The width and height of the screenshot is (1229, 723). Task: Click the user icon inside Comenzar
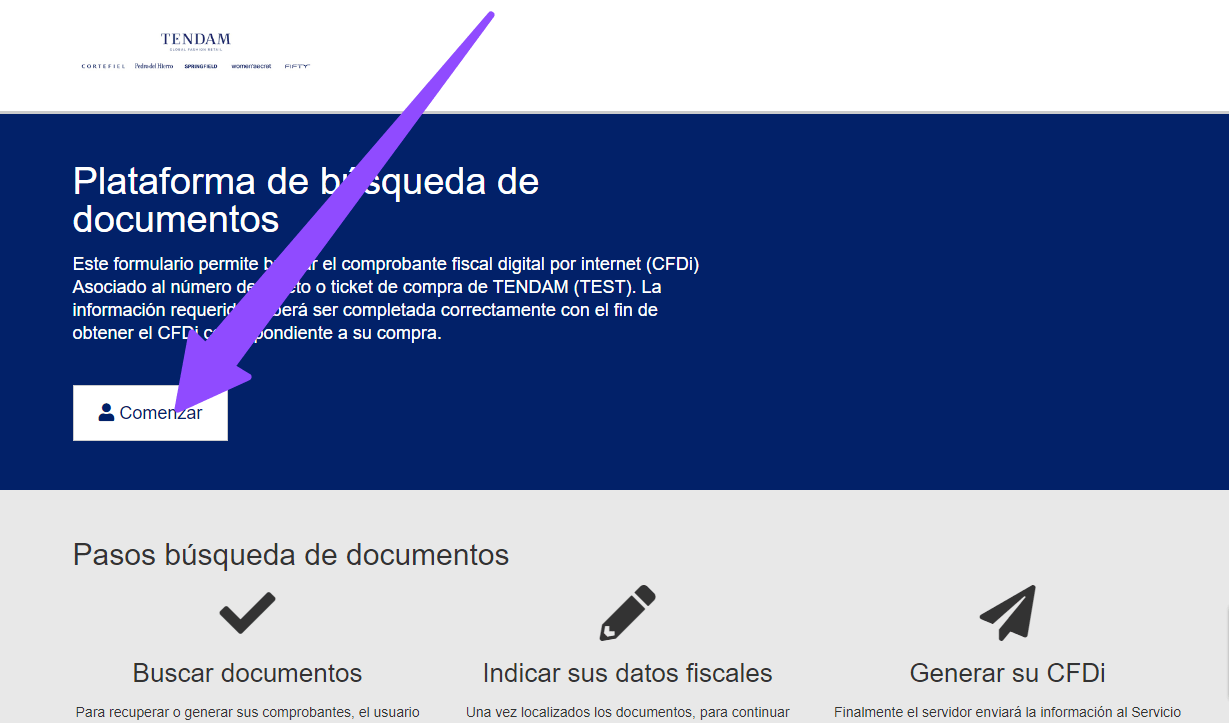[x=106, y=412]
